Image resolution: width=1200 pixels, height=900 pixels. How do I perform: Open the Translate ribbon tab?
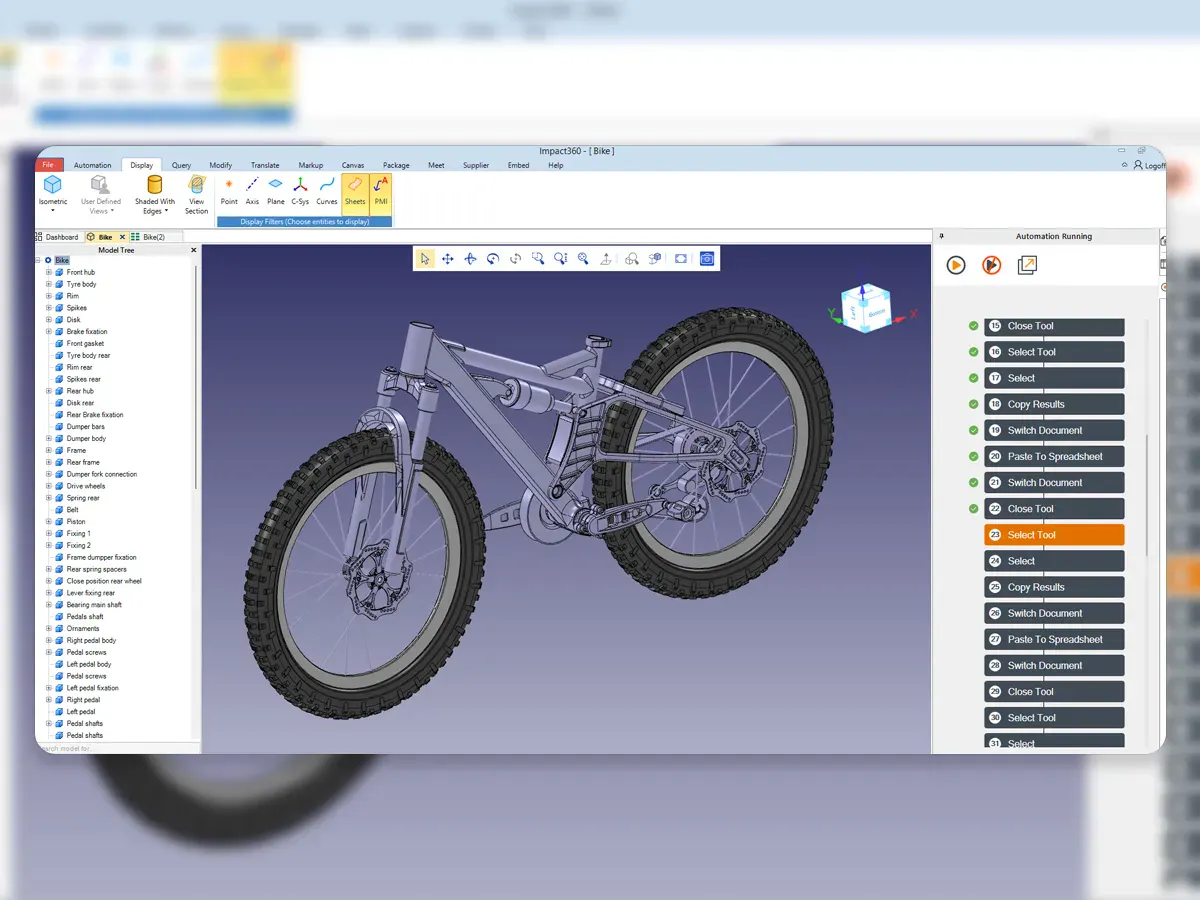(x=265, y=165)
